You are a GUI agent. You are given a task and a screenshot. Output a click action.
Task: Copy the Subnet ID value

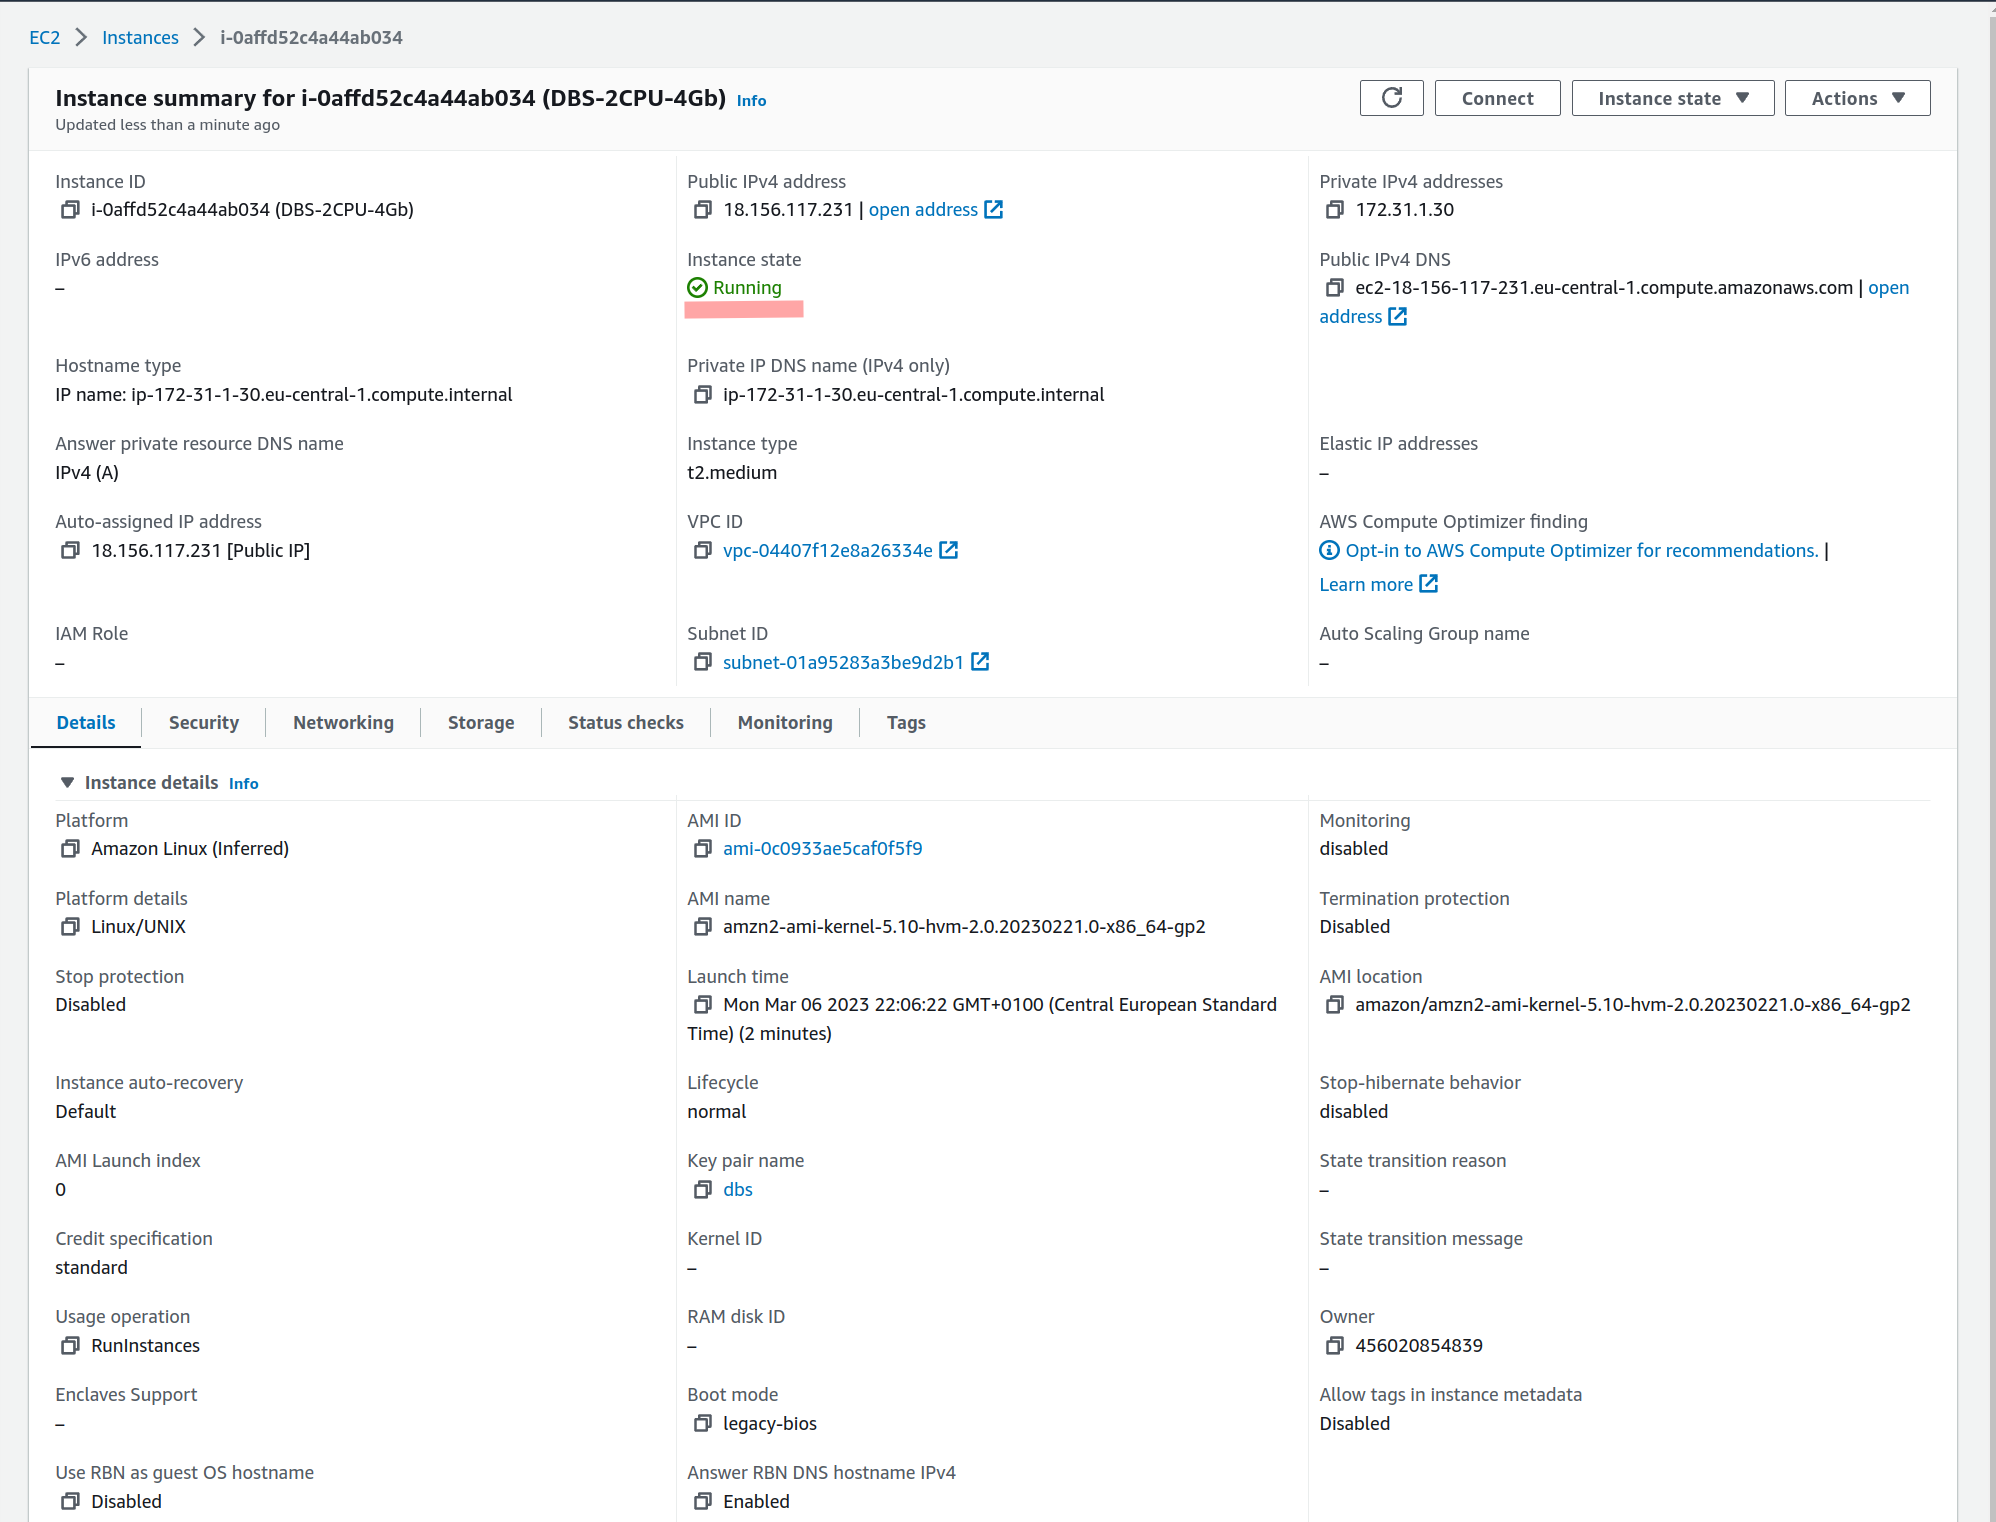tap(702, 663)
